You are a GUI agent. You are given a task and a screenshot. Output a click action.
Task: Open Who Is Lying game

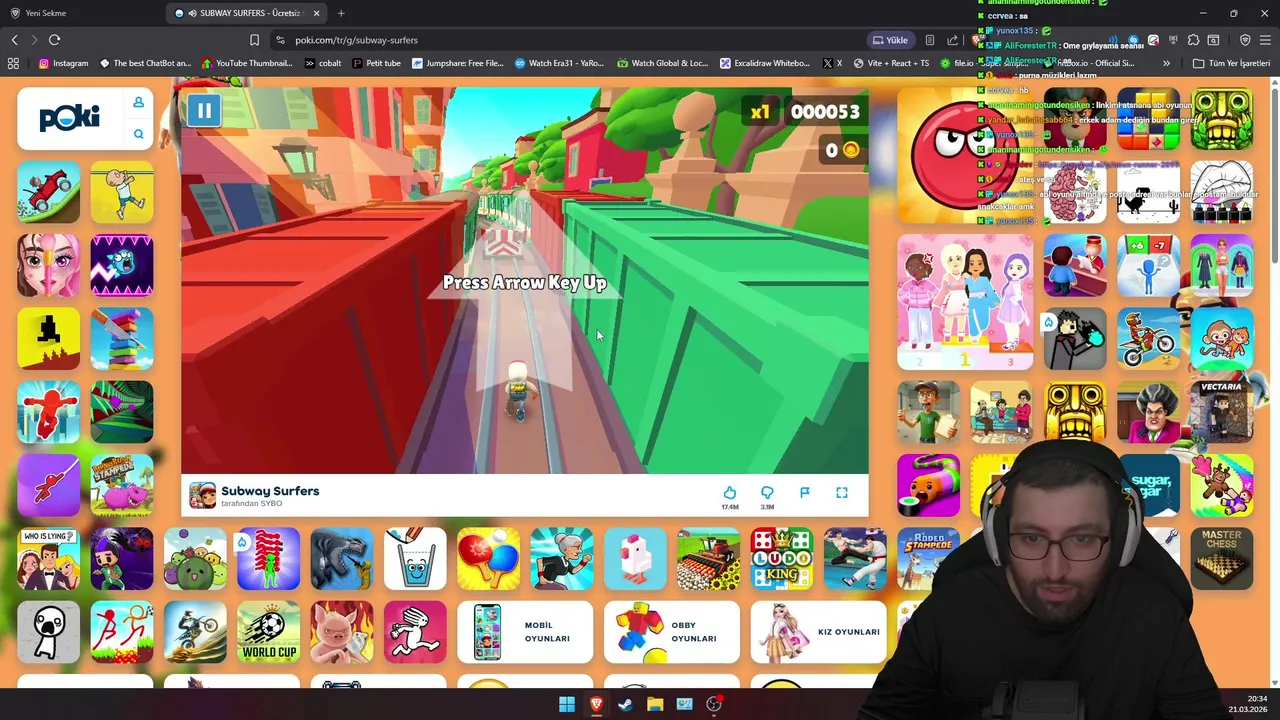click(48, 558)
